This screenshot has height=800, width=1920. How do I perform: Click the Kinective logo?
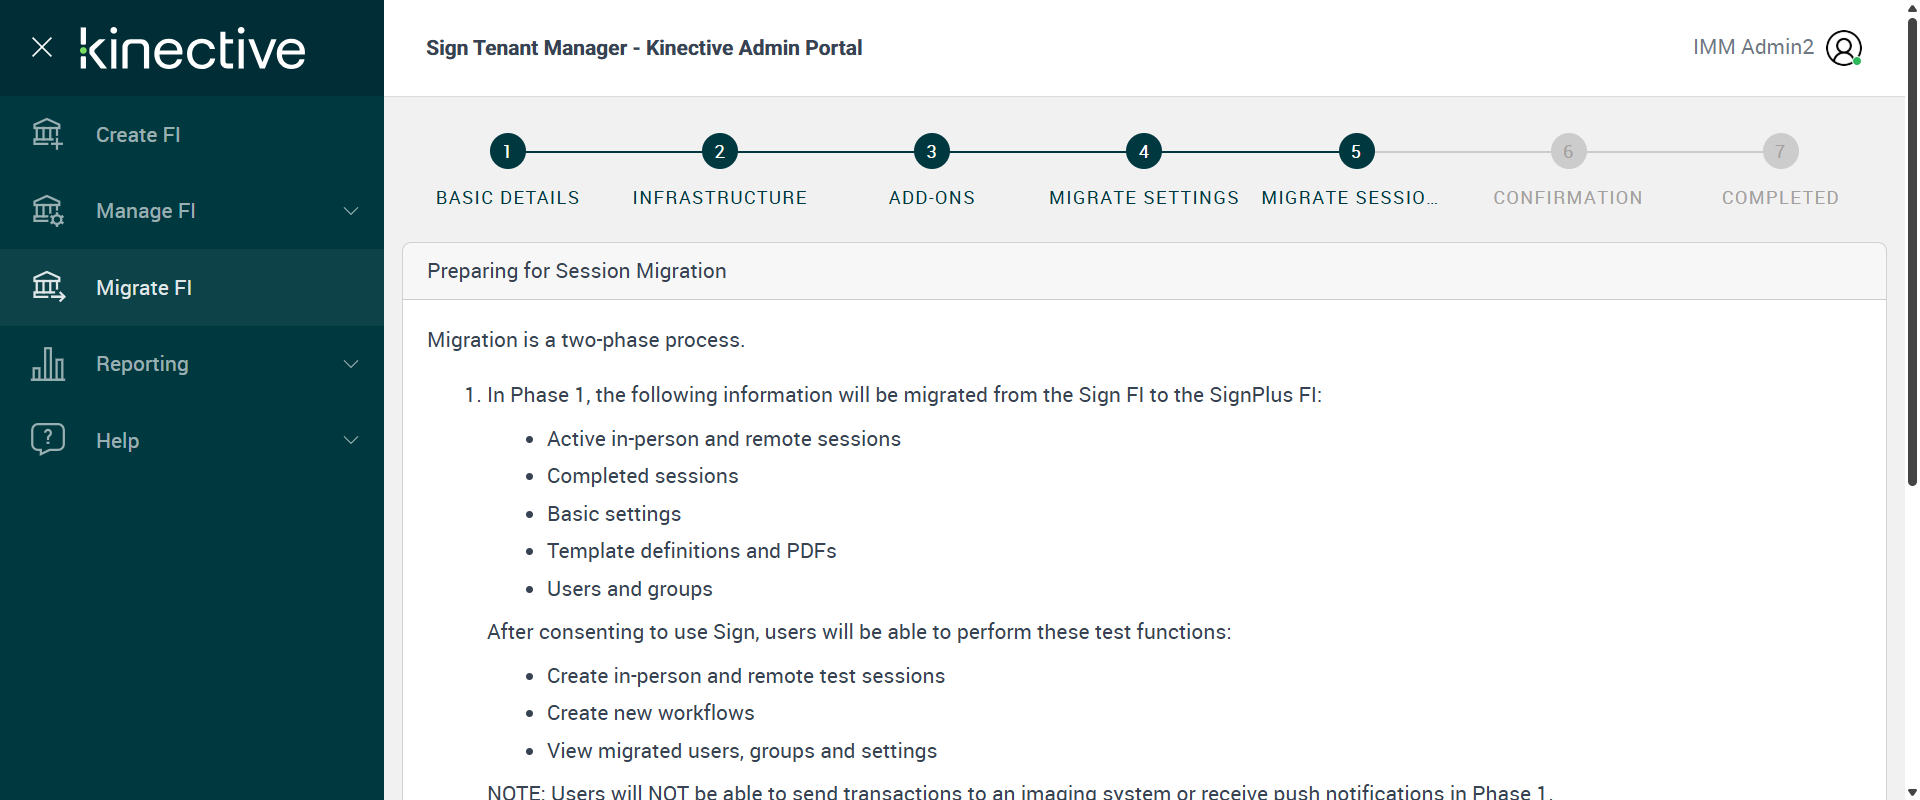193,48
